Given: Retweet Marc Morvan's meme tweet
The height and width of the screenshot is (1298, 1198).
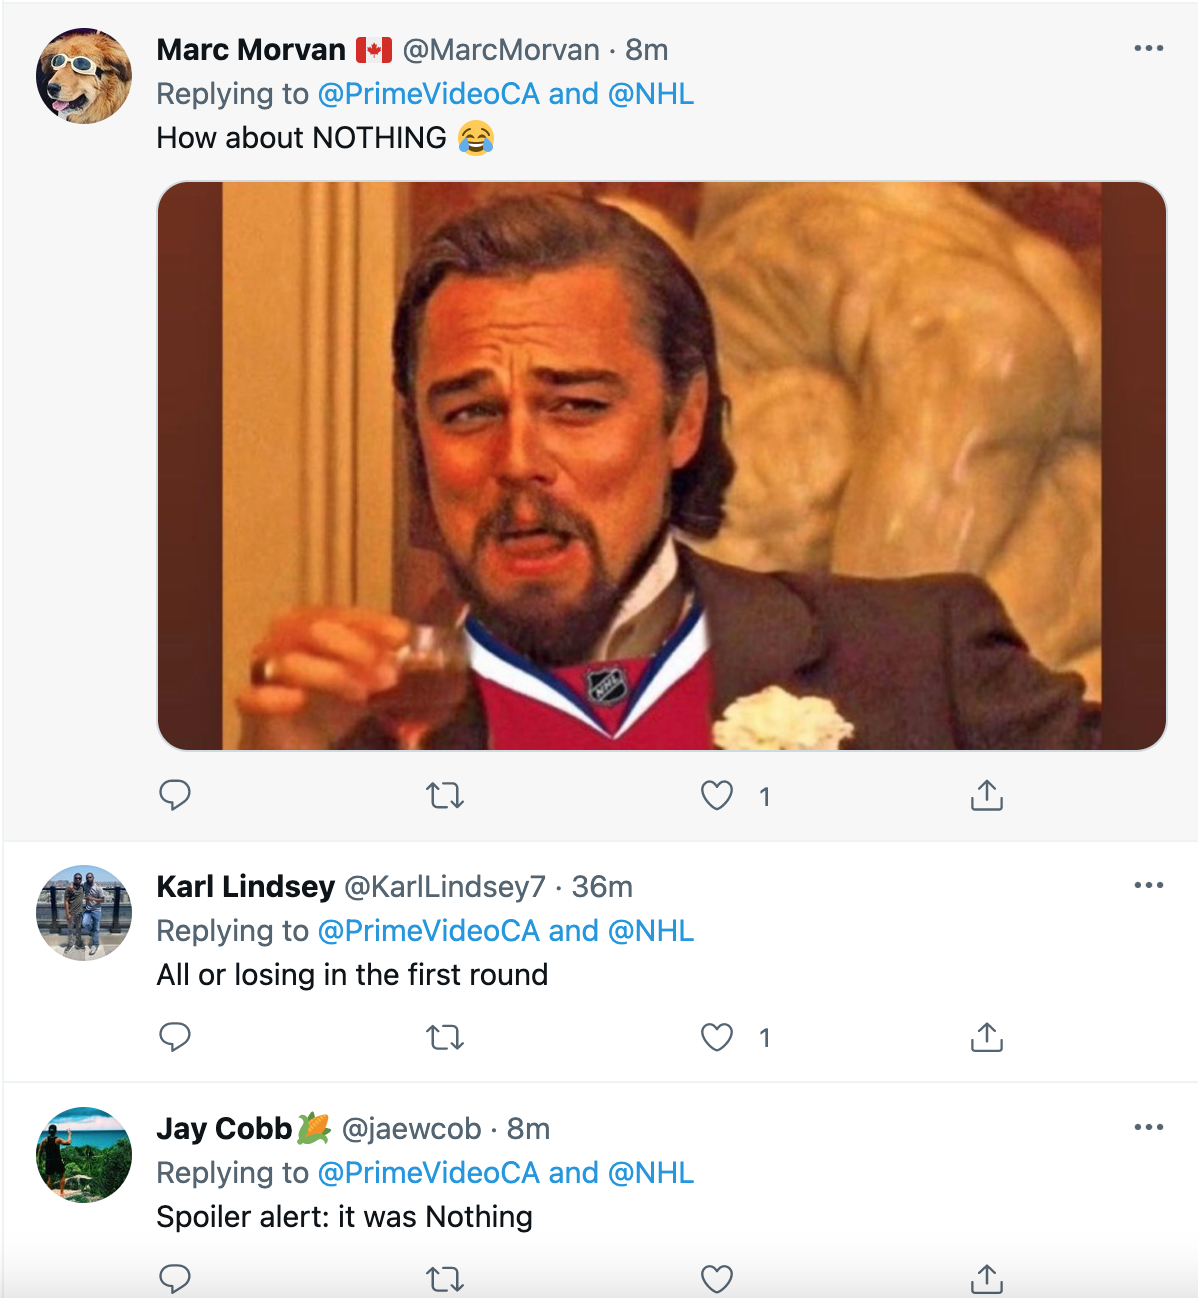Looking at the screenshot, I should pos(445,796).
